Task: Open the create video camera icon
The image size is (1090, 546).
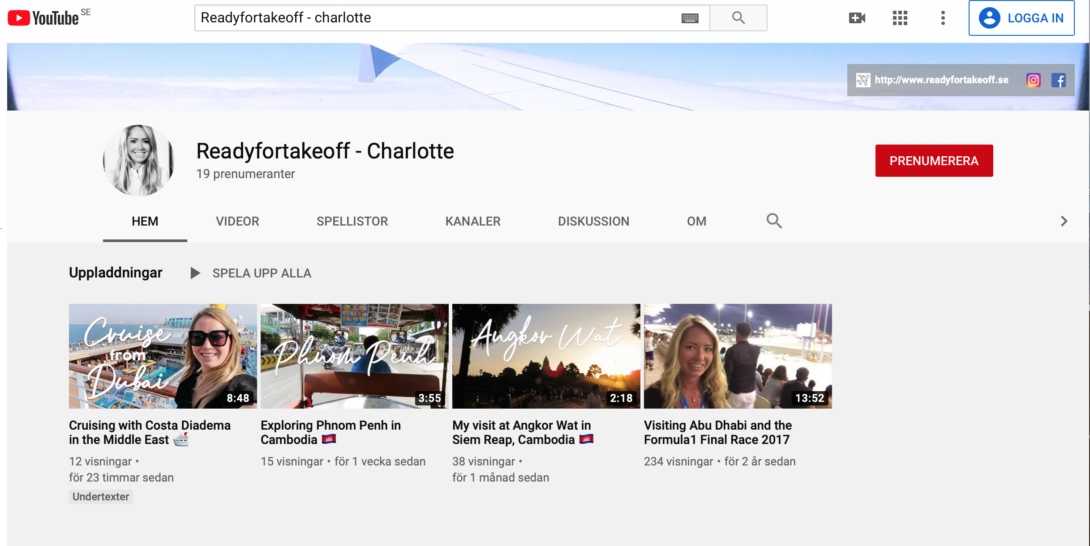Action: coord(856,18)
